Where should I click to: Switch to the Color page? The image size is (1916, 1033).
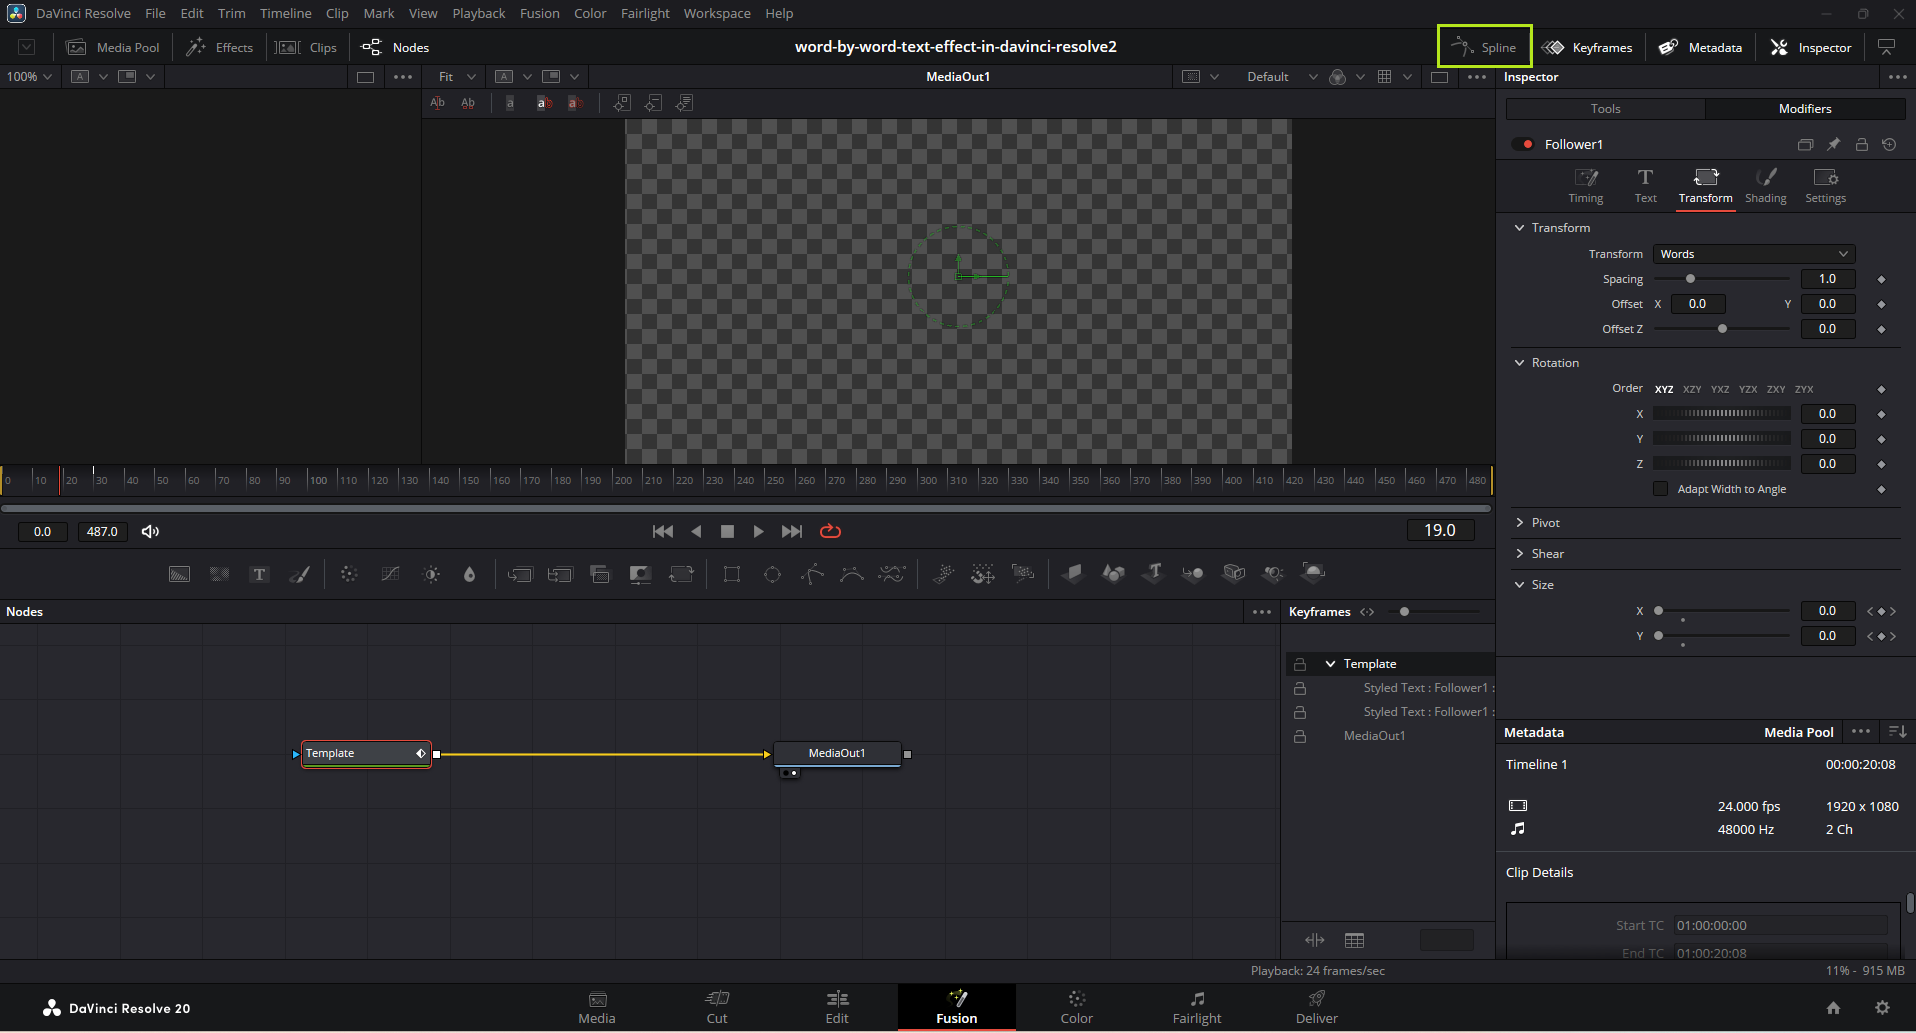pyautogui.click(x=1076, y=1007)
